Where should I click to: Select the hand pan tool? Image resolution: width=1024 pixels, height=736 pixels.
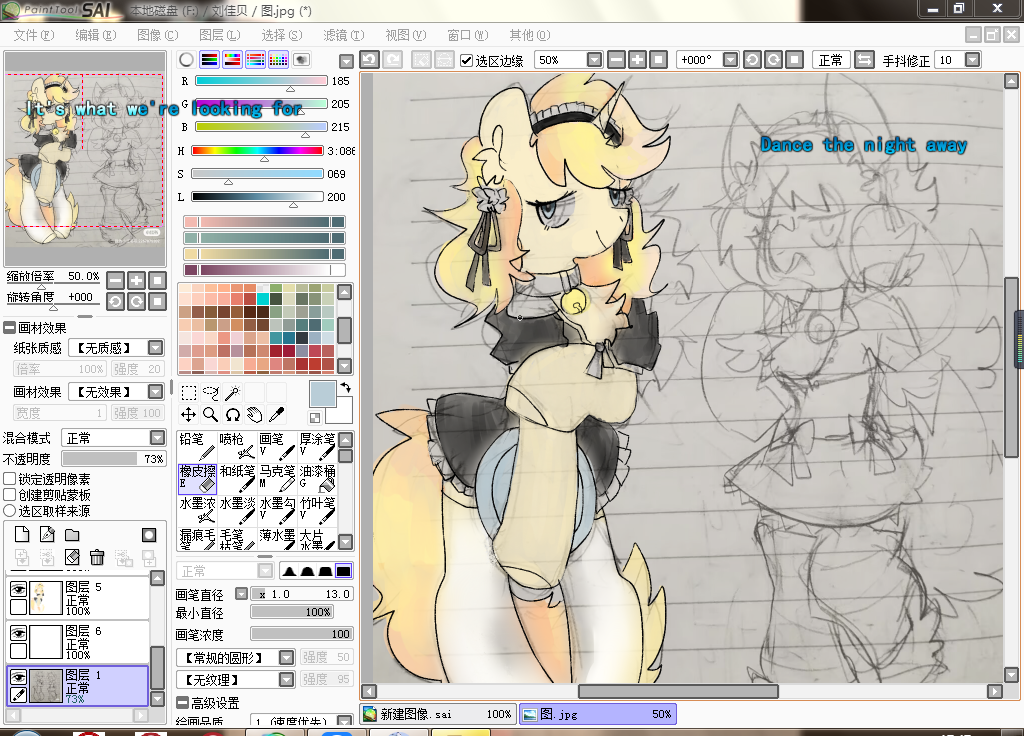(x=255, y=415)
